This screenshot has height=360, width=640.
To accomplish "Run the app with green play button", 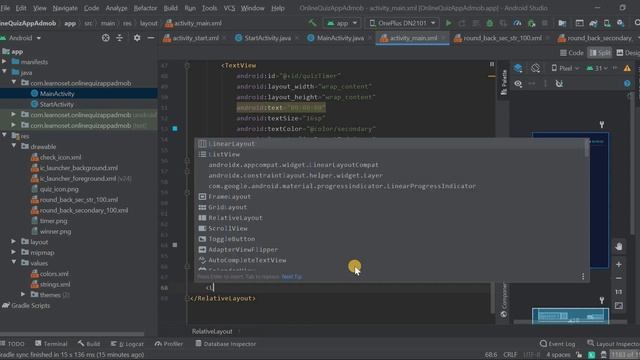I will point(449,23).
